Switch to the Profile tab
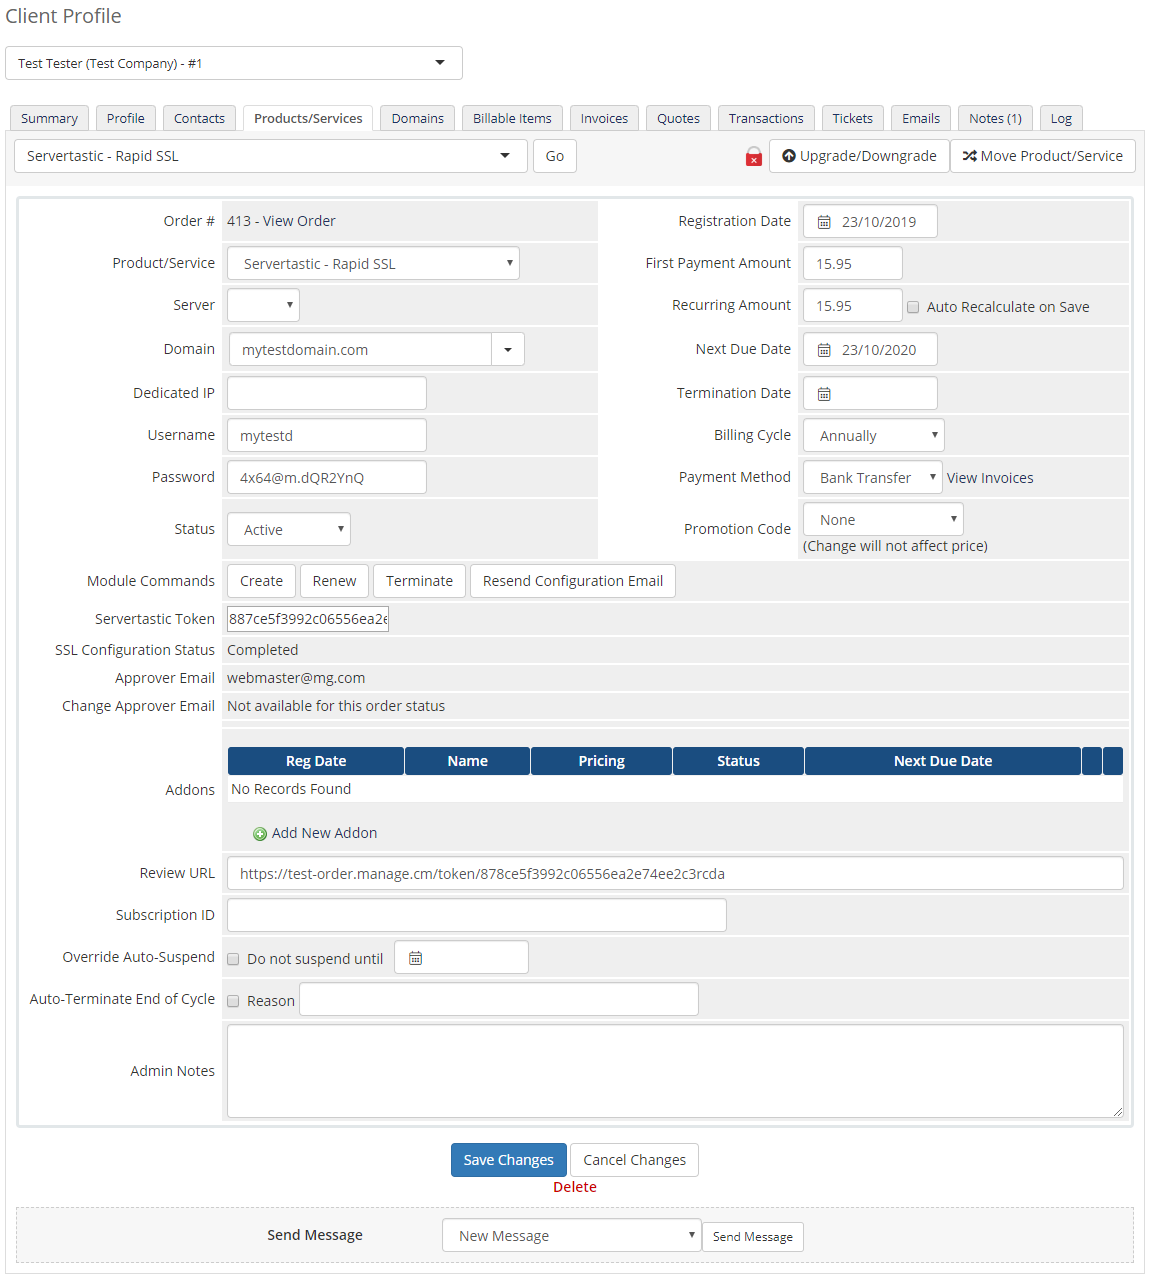 [x=126, y=118]
